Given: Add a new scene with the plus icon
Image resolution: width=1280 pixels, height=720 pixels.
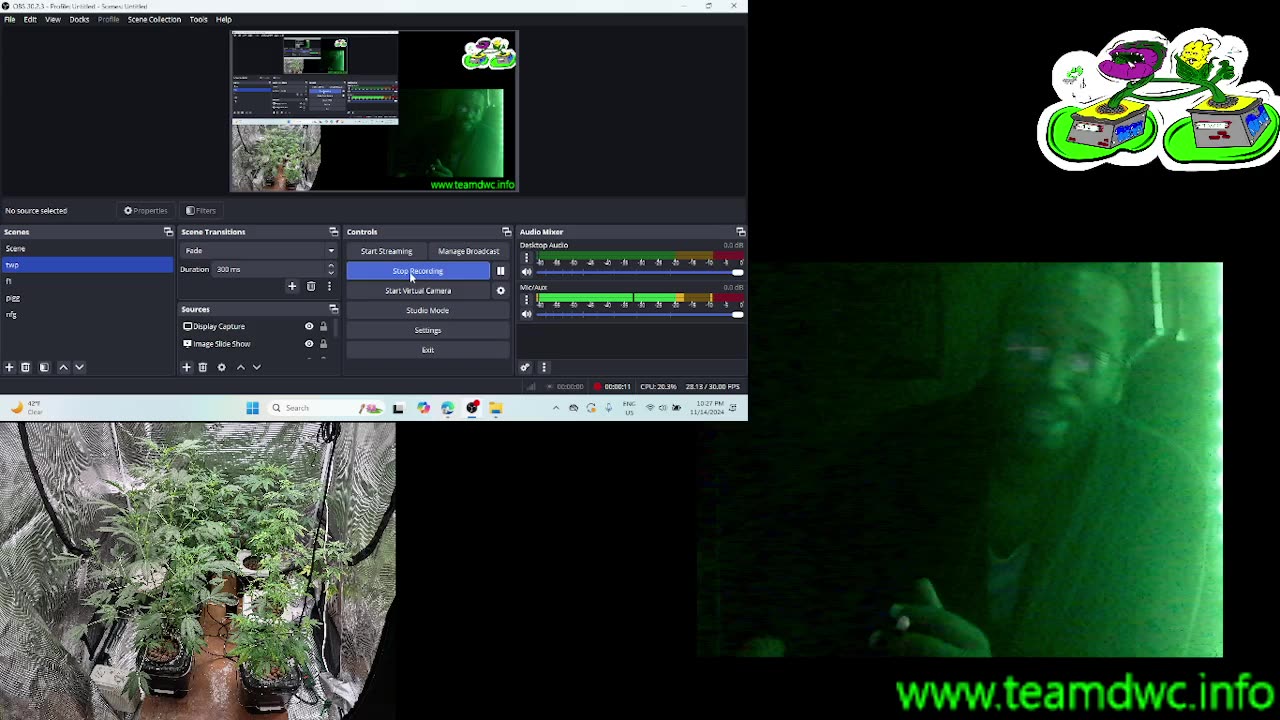Looking at the screenshot, I should click(x=9, y=367).
